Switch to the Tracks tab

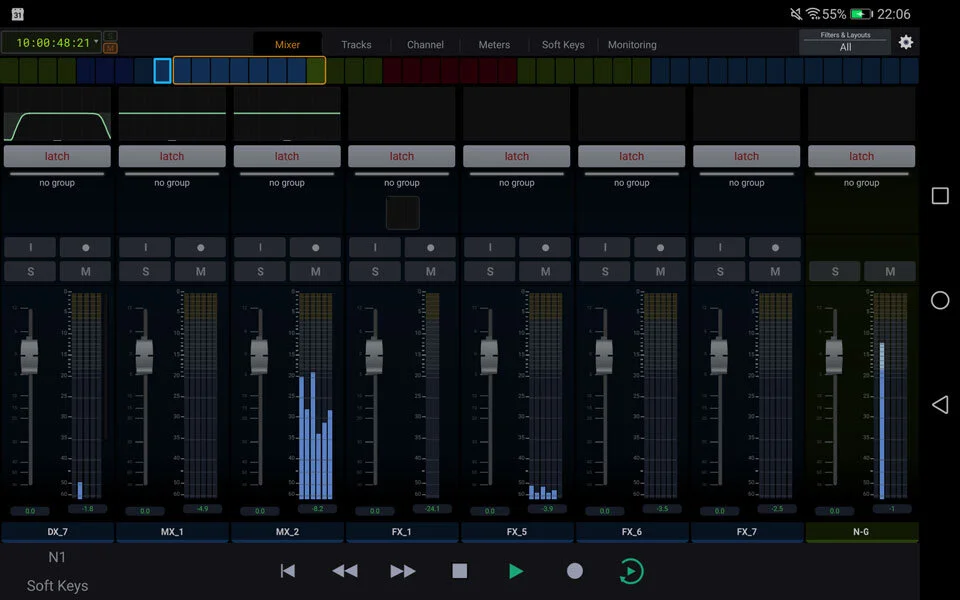pyautogui.click(x=356, y=44)
